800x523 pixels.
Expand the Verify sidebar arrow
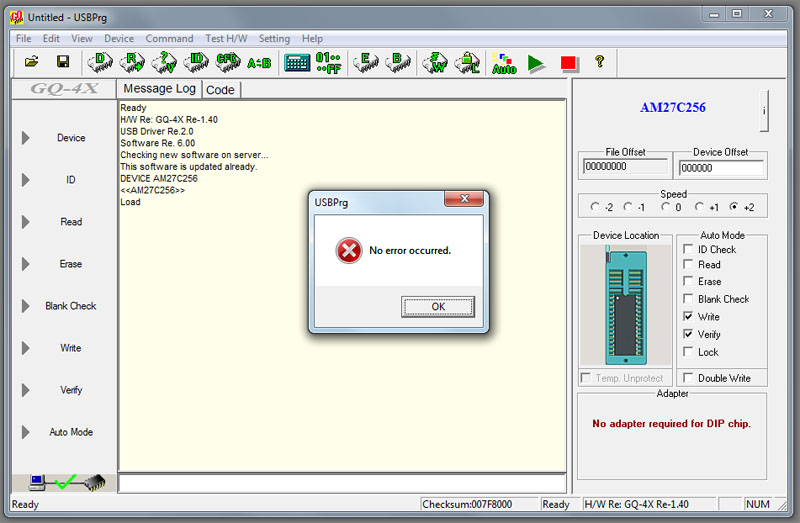click(x=26, y=390)
